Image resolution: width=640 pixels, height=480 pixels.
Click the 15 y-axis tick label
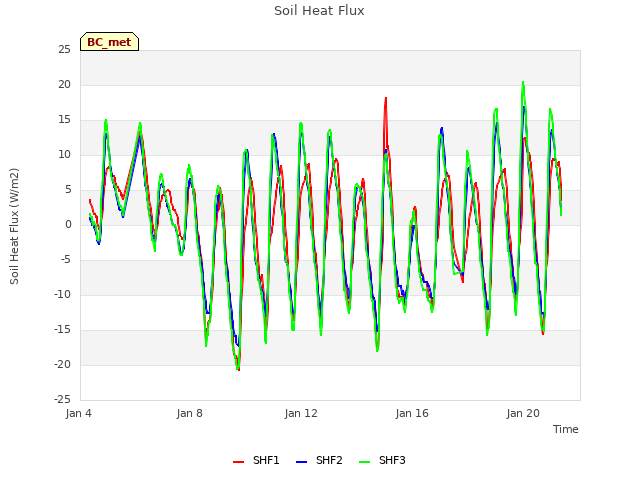[x=64, y=120]
